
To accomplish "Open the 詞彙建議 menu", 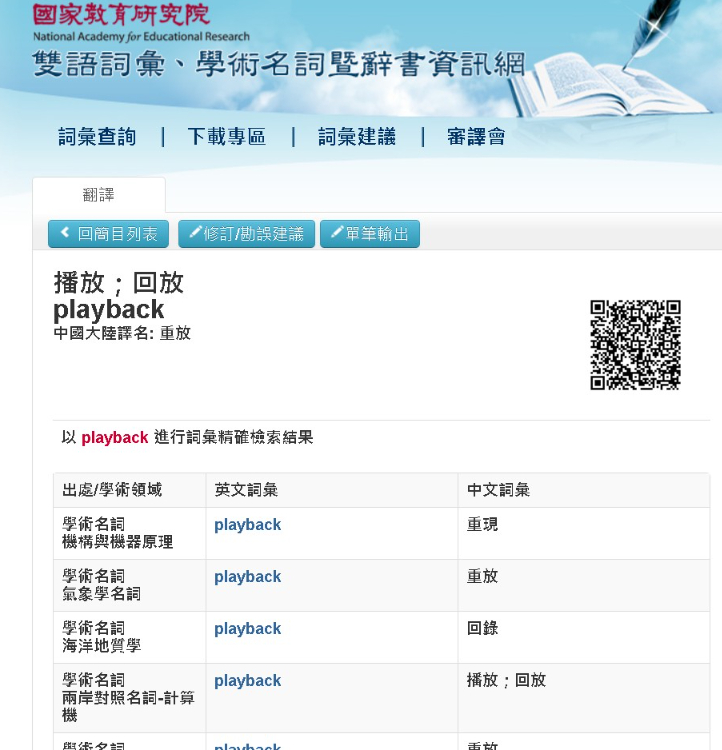I will [357, 137].
